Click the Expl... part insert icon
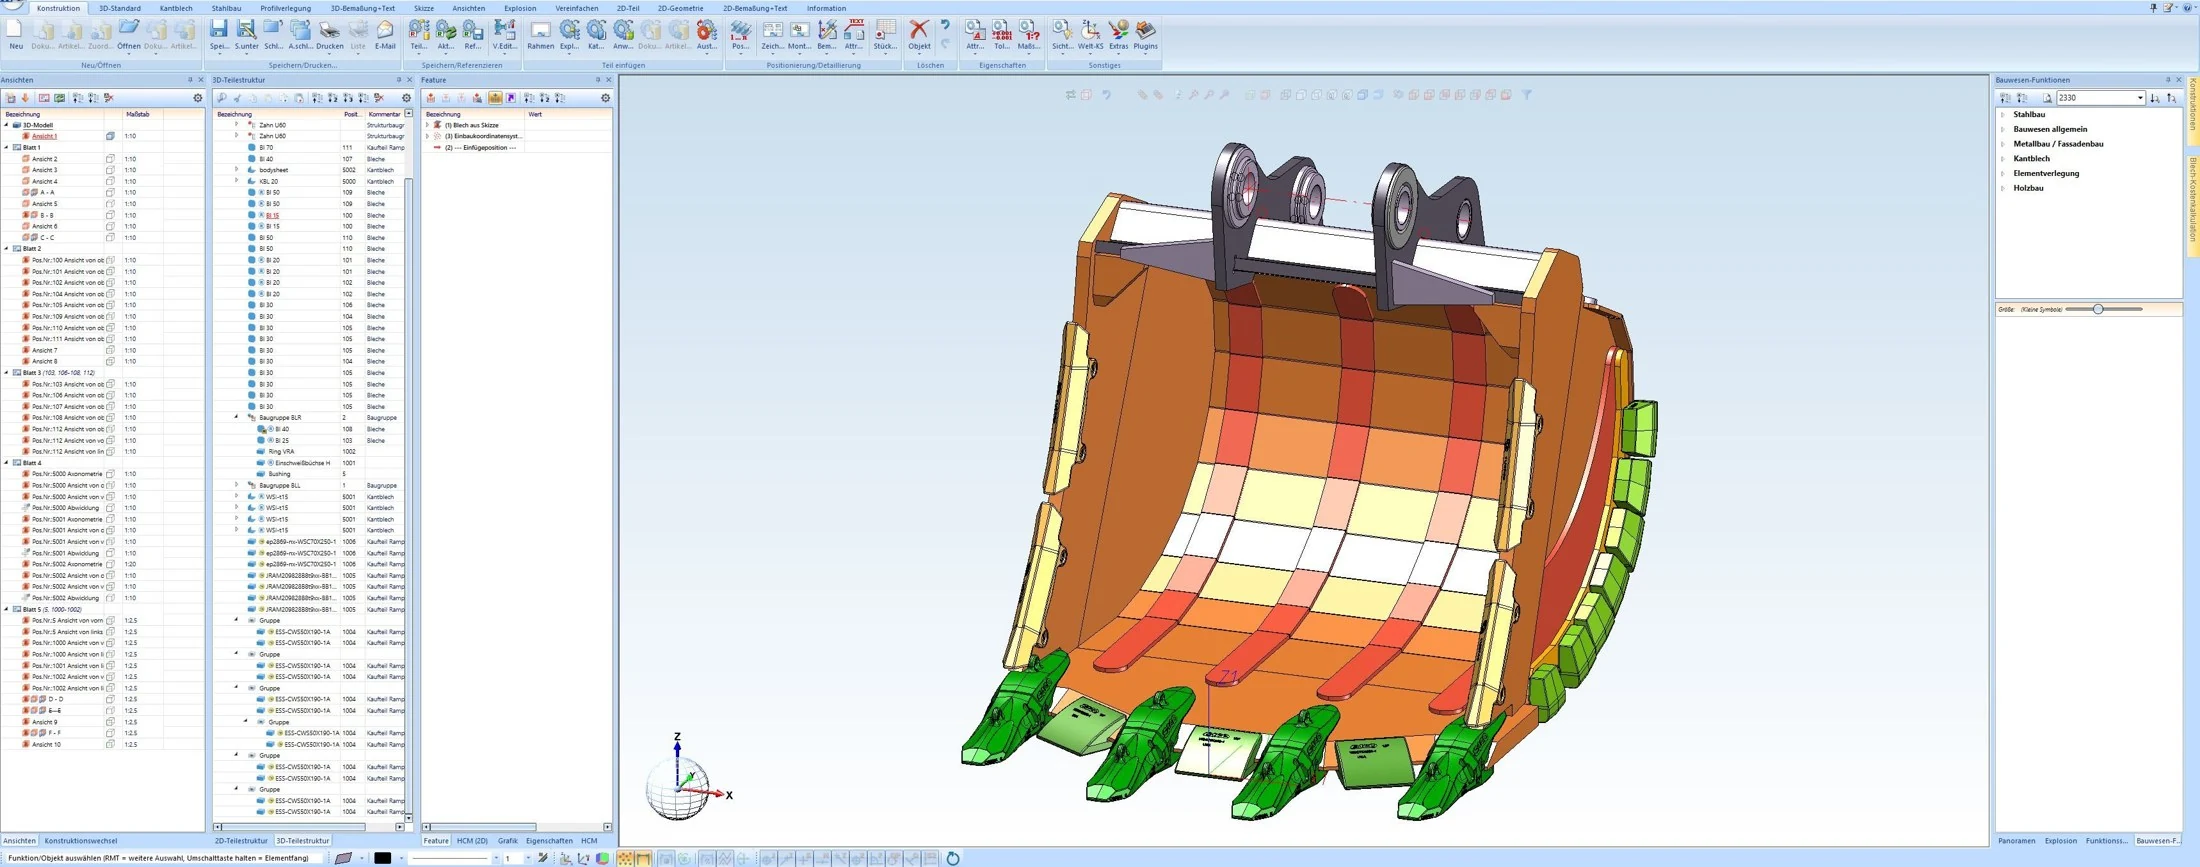 coord(569,34)
